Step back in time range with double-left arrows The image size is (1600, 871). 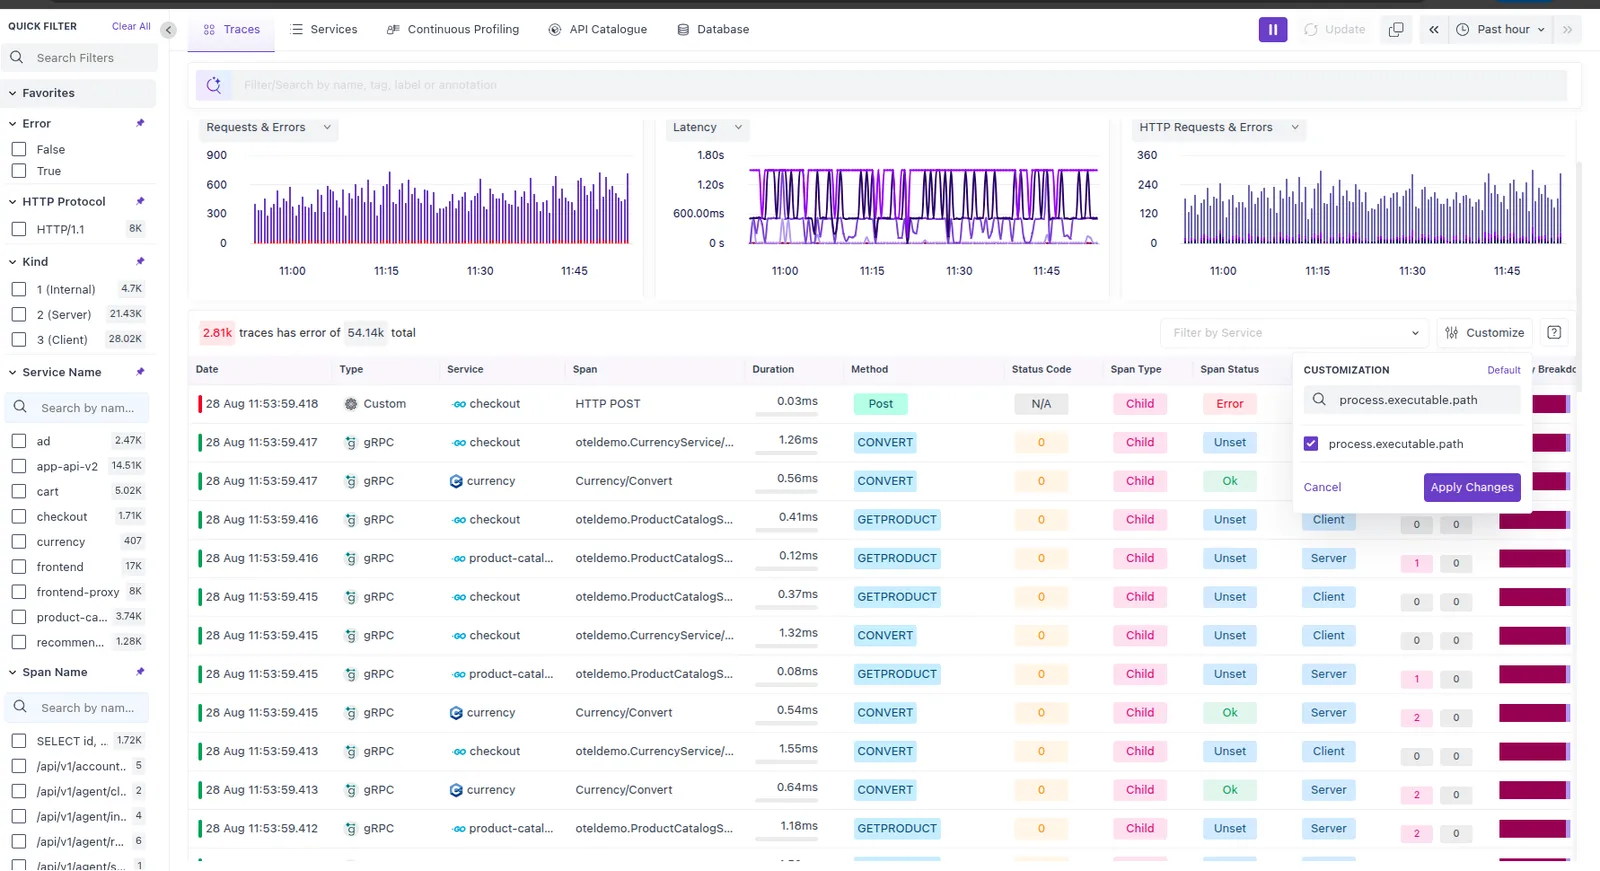pyautogui.click(x=1434, y=29)
